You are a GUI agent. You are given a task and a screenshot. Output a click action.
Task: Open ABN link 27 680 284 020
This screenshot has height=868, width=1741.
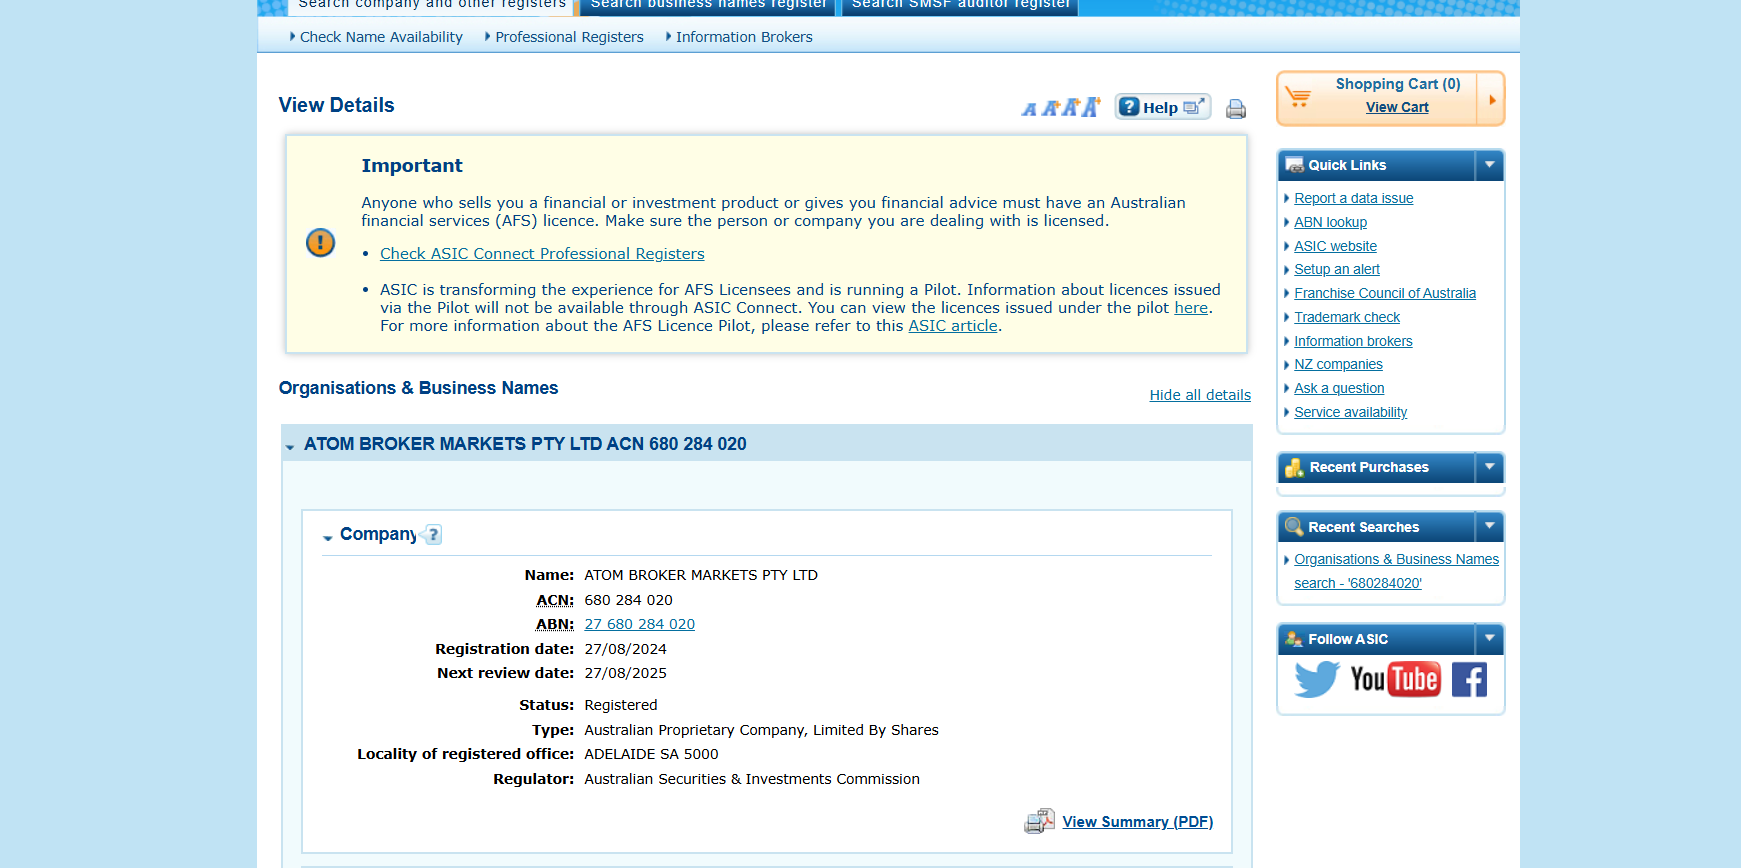[x=639, y=624]
